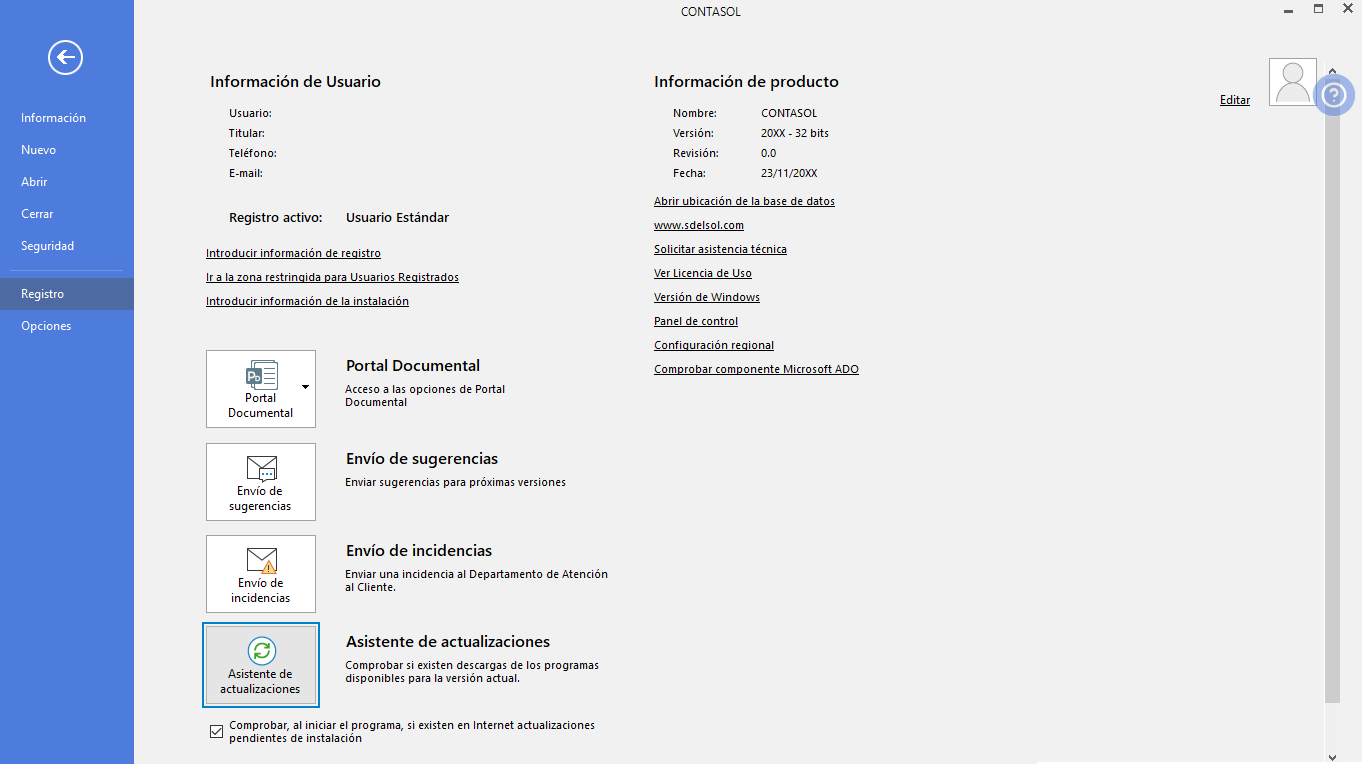Click Introducir información de la instalación link

coord(307,301)
